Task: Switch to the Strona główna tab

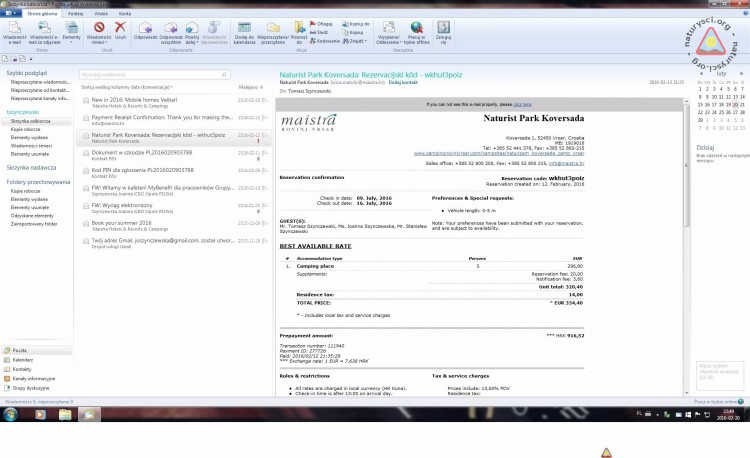Action: (42, 14)
